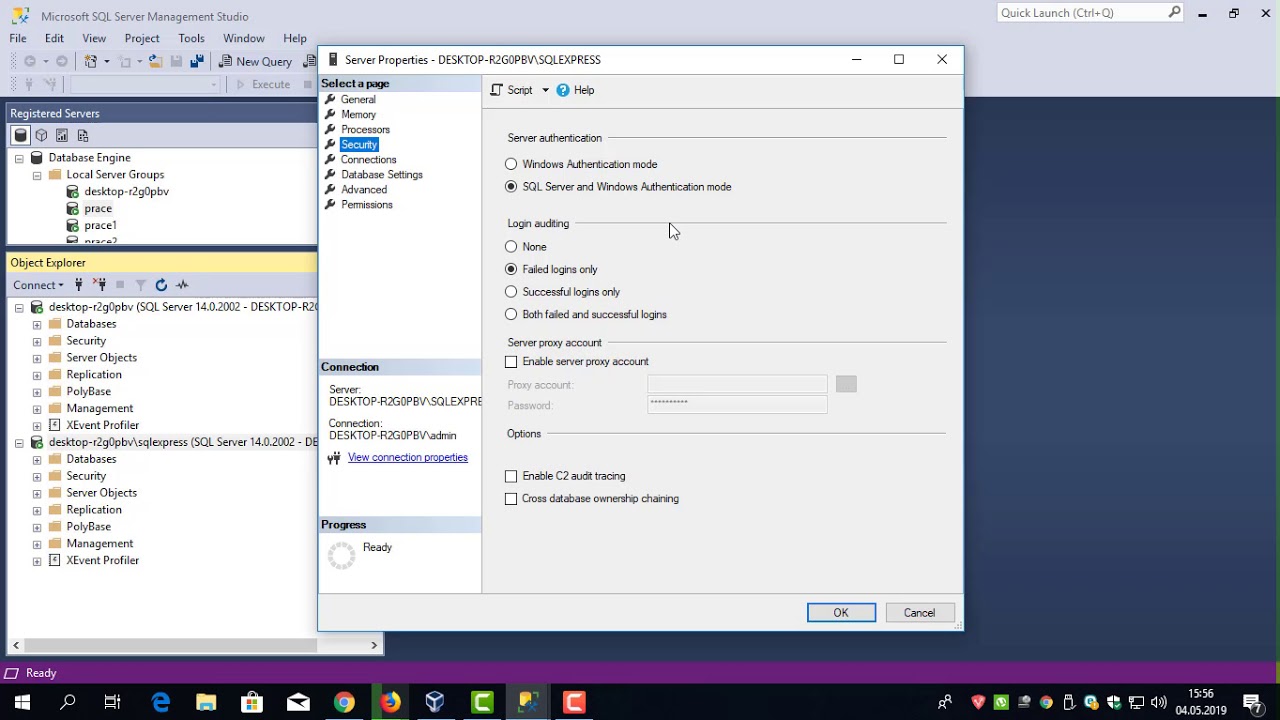Expand Server Objects under the first server
This screenshot has width=1280, height=720.
[37, 358]
